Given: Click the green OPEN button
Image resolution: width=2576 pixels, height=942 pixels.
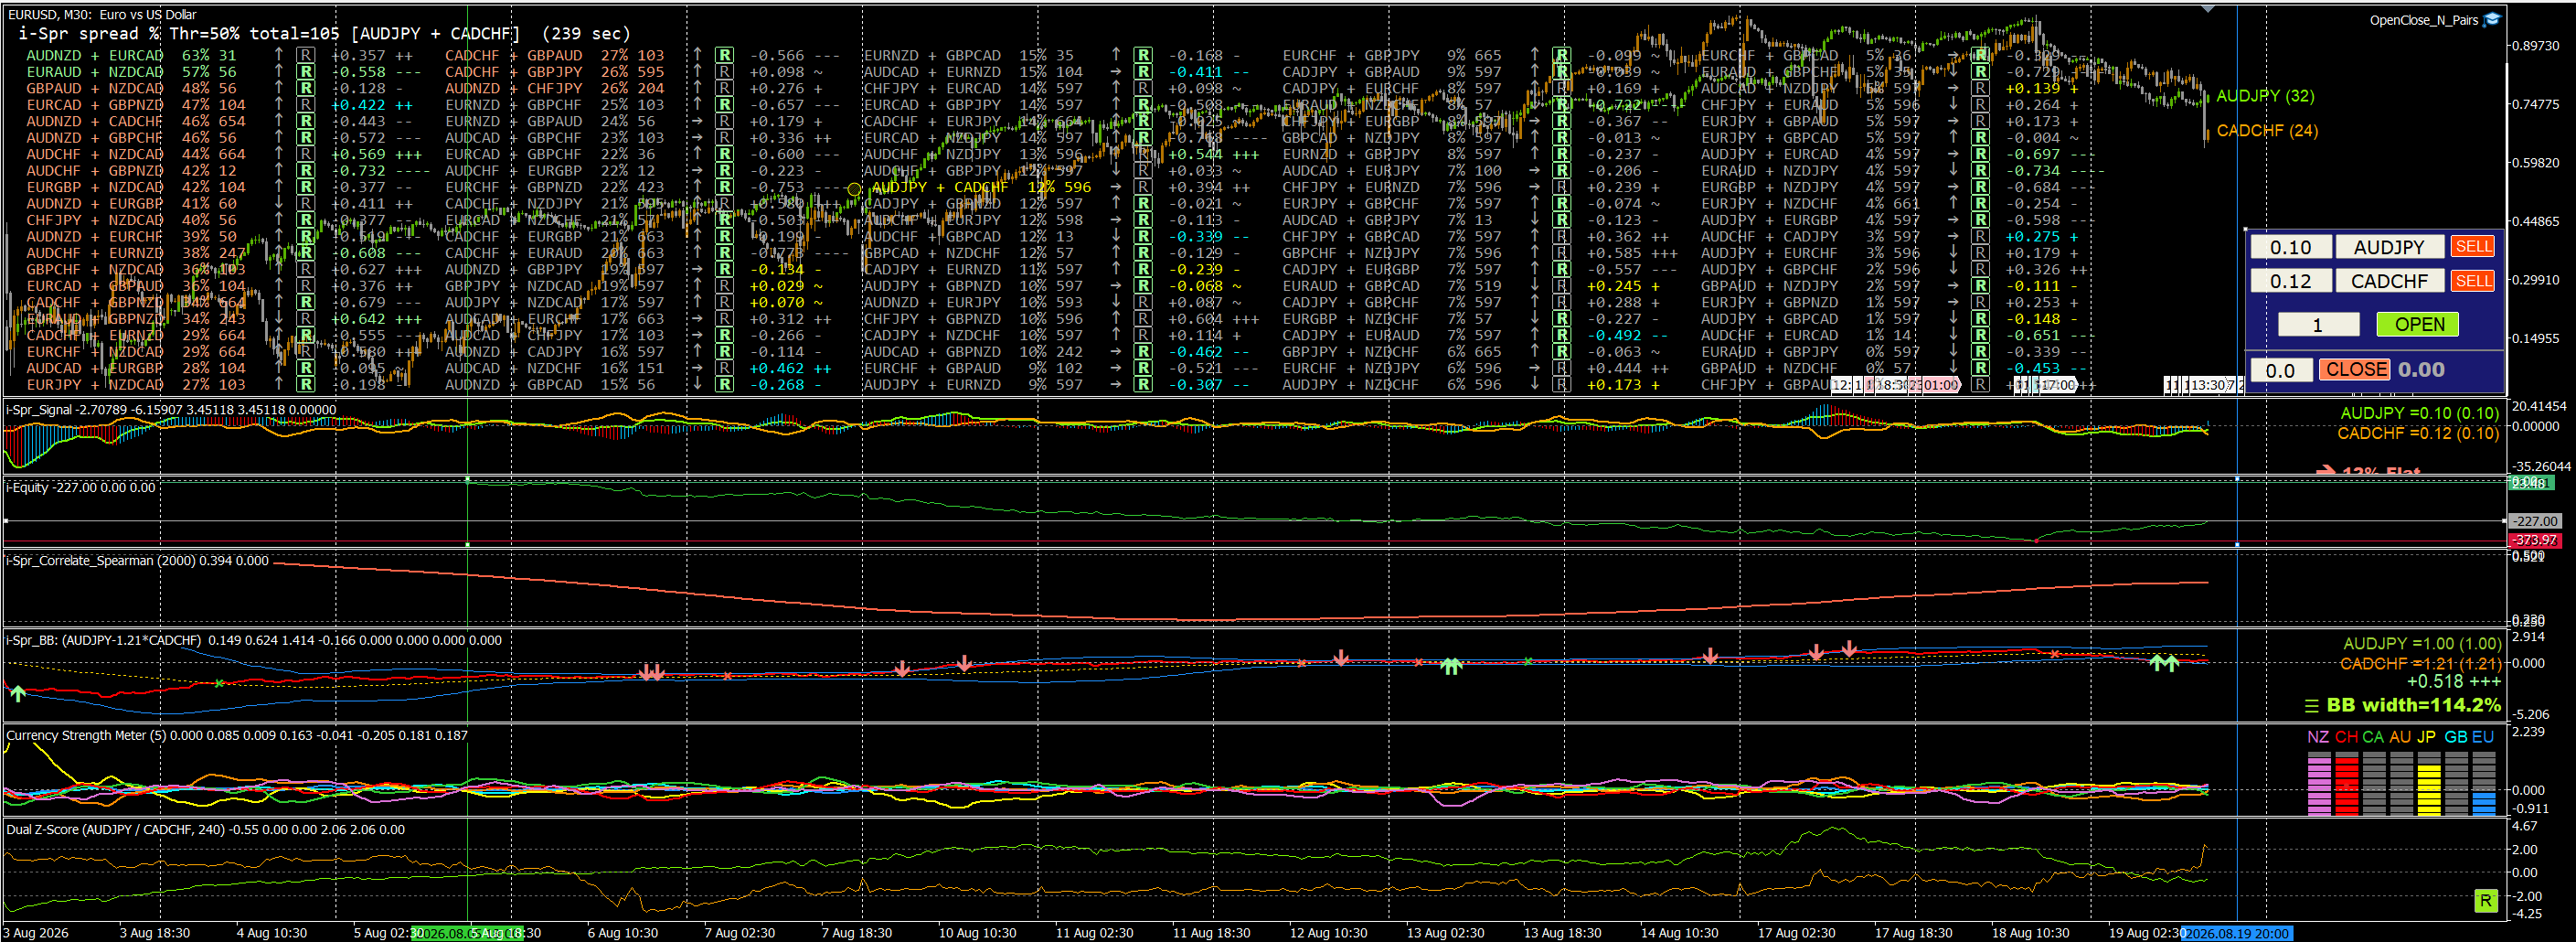Looking at the screenshot, I should coord(2419,325).
